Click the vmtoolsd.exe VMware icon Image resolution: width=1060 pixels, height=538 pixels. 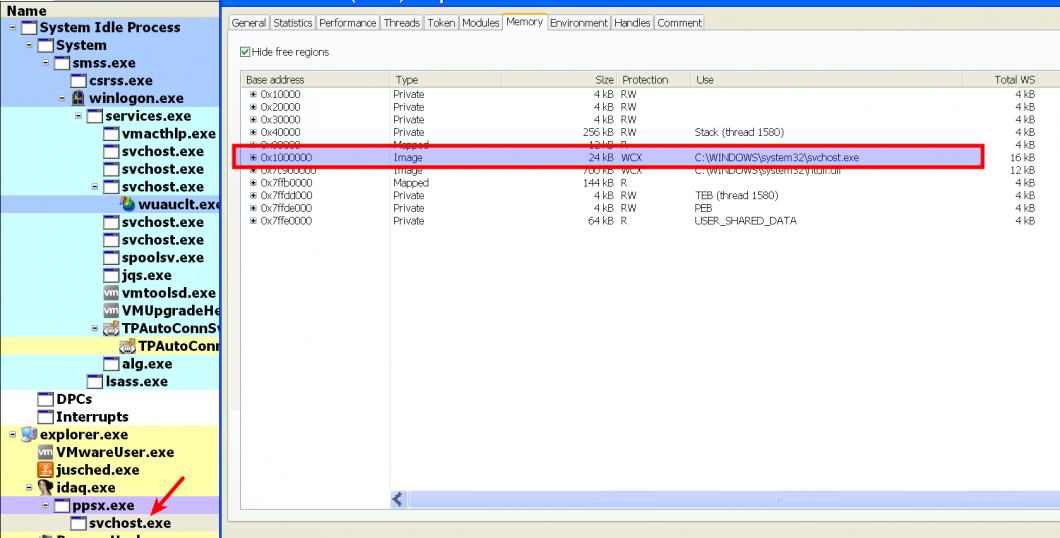point(111,293)
